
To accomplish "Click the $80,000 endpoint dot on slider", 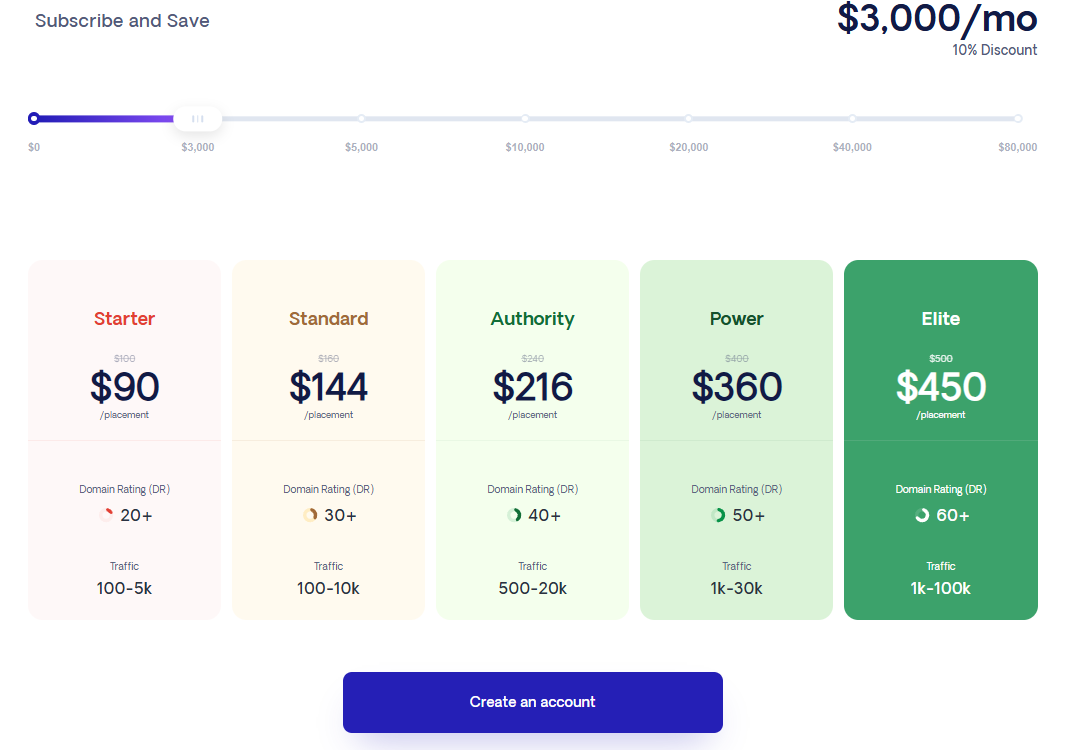I will coord(1017,118).
